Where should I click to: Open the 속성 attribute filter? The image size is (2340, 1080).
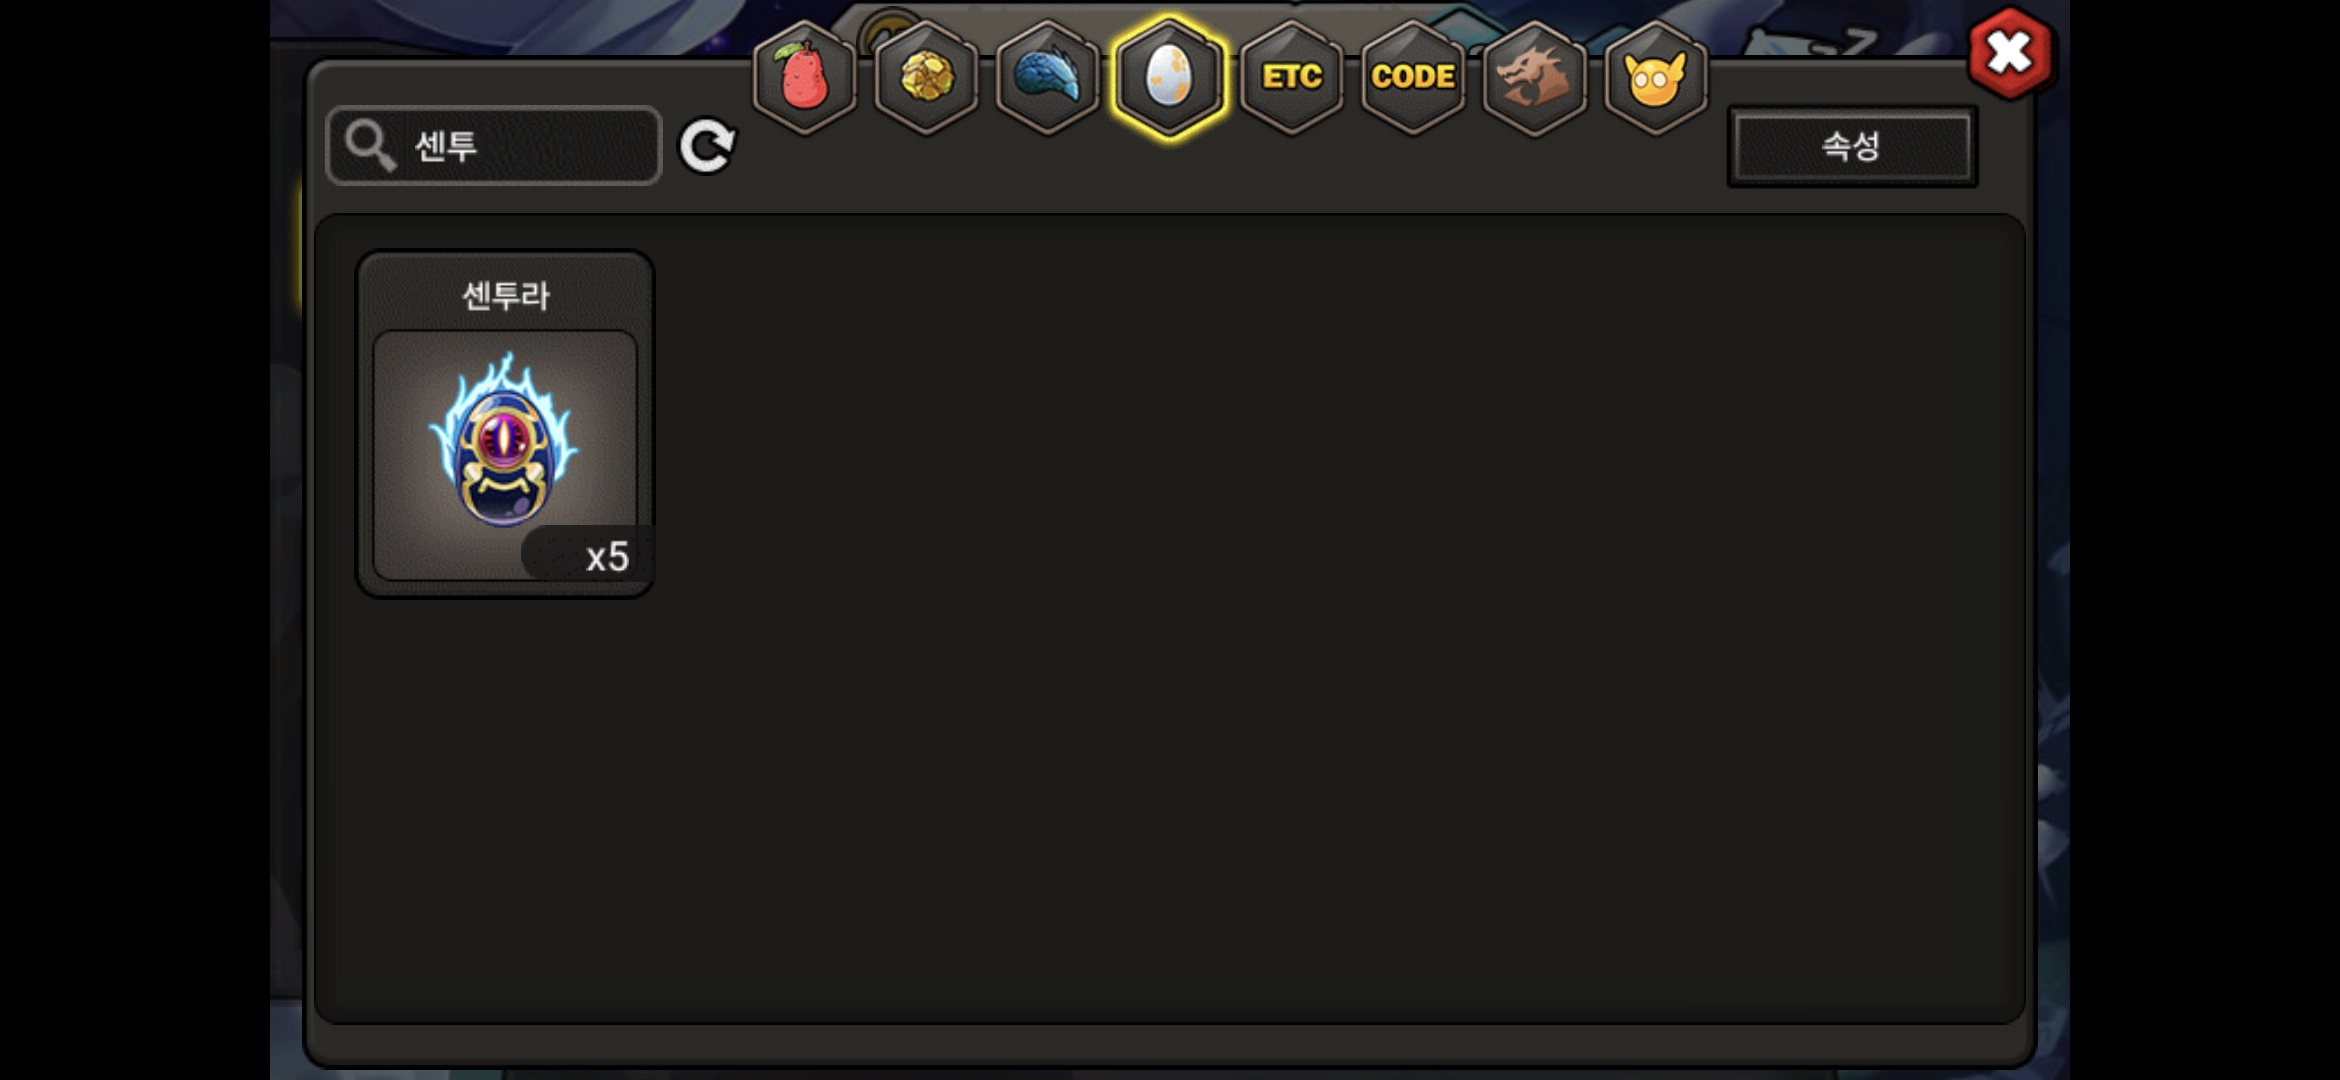pos(1852,146)
